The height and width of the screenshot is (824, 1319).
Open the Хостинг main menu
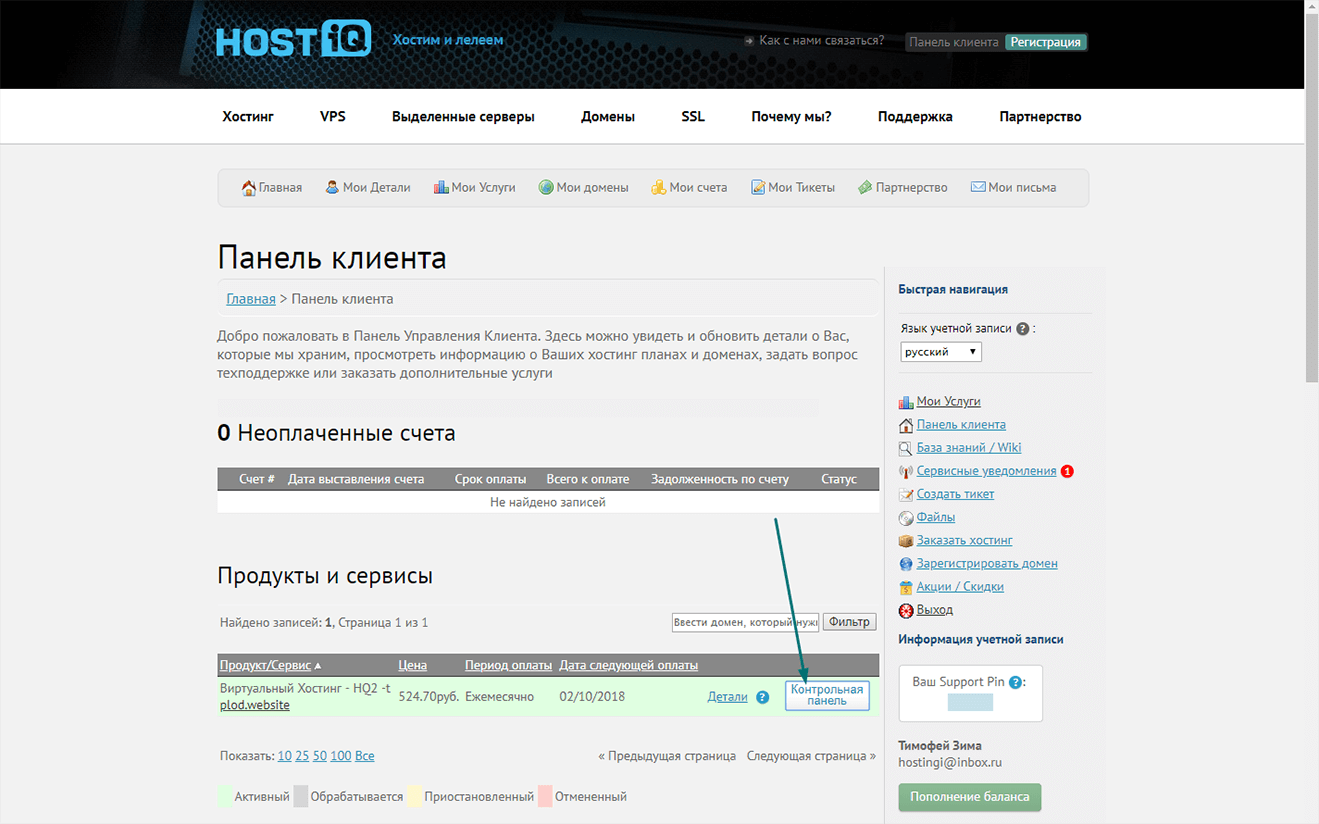(248, 116)
